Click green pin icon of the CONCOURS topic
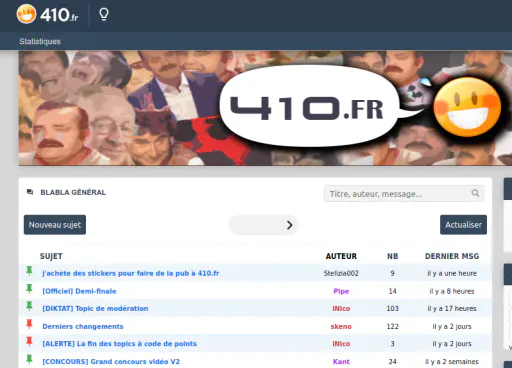This screenshot has width=512, height=368. 29,359
